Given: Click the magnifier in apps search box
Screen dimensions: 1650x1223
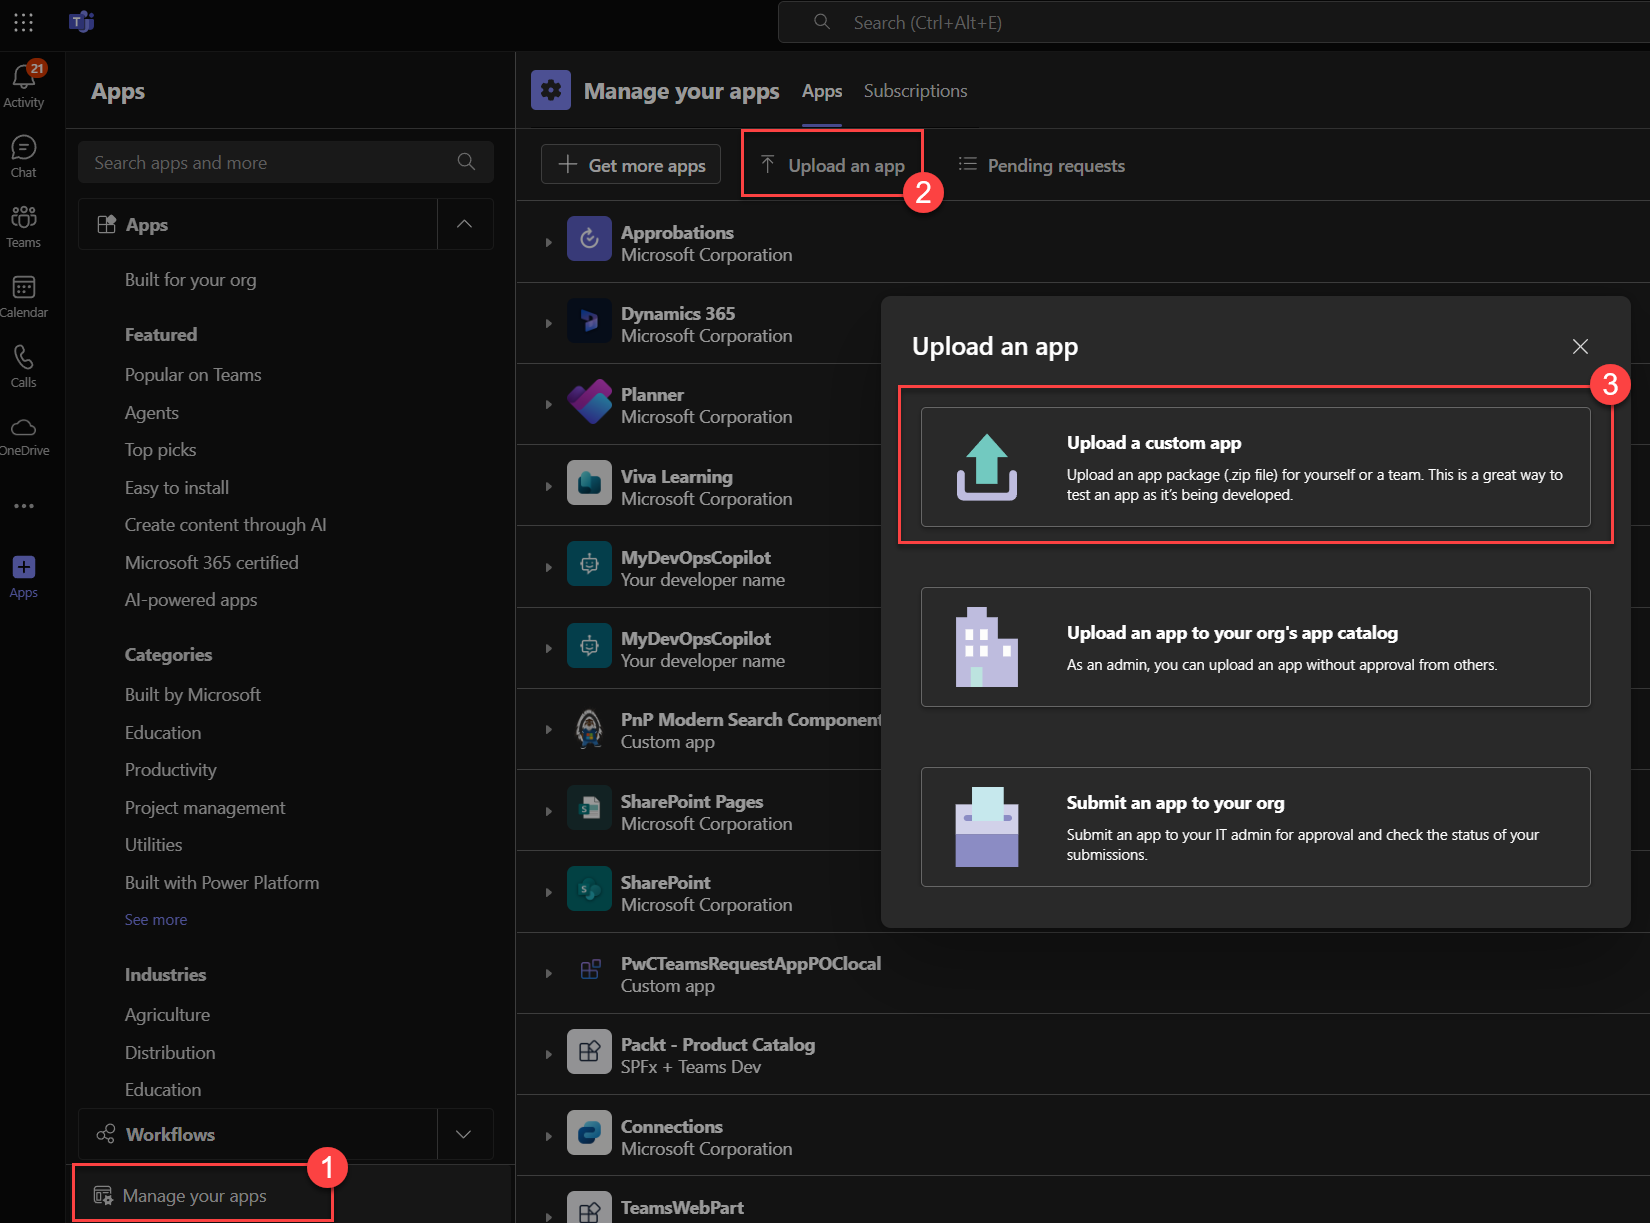Looking at the screenshot, I should [x=466, y=162].
